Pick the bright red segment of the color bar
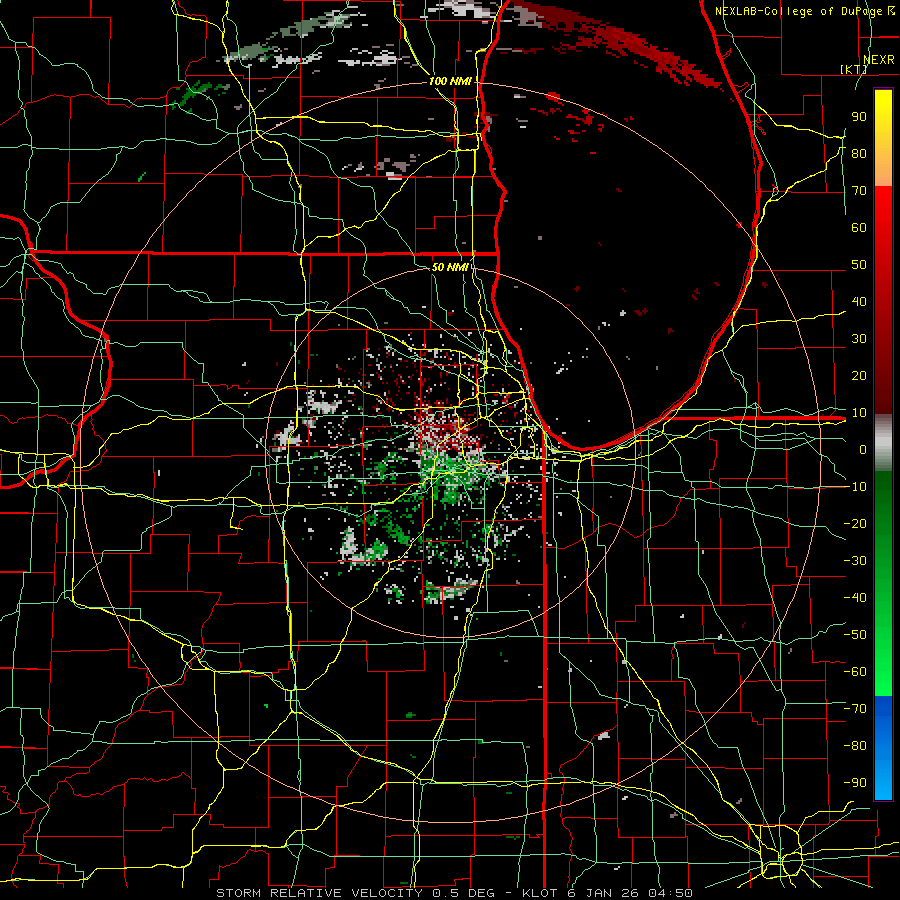This screenshot has width=900, height=900. pyautogui.click(x=883, y=218)
